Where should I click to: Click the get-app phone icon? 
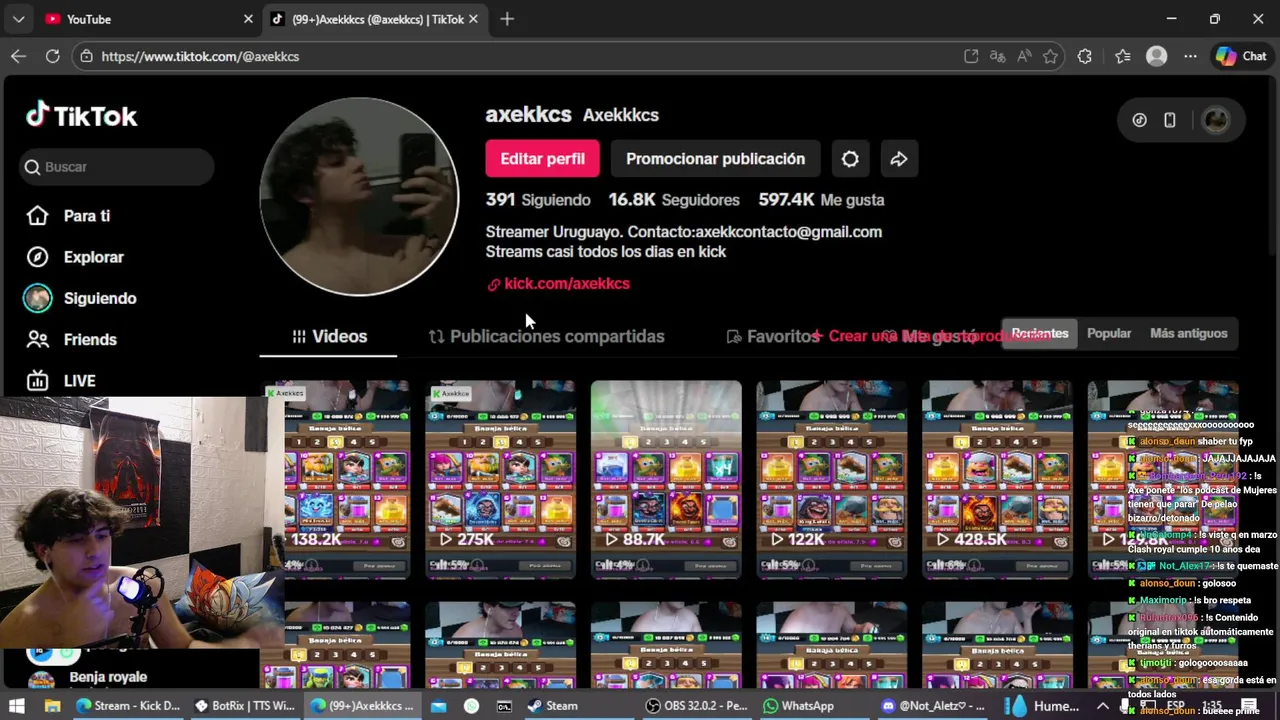[x=1170, y=120]
